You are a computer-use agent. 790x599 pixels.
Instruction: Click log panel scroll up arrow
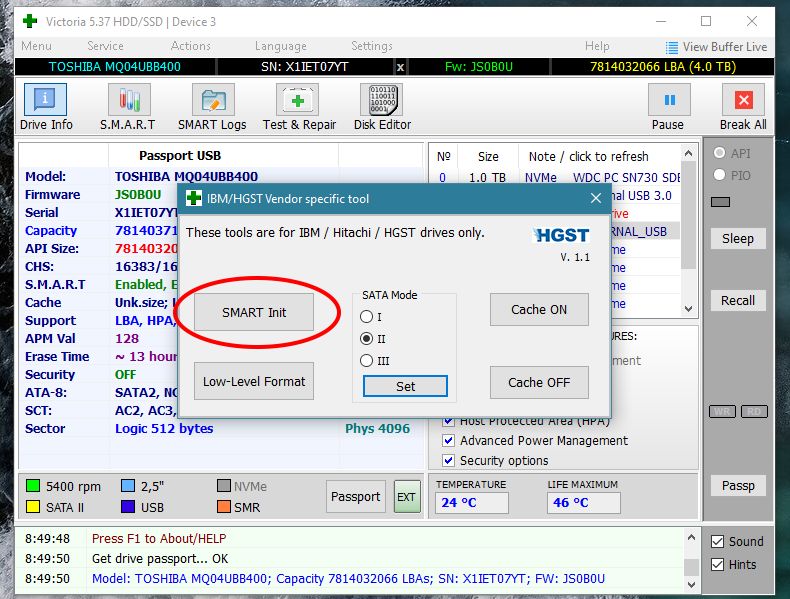tap(691, 538)
